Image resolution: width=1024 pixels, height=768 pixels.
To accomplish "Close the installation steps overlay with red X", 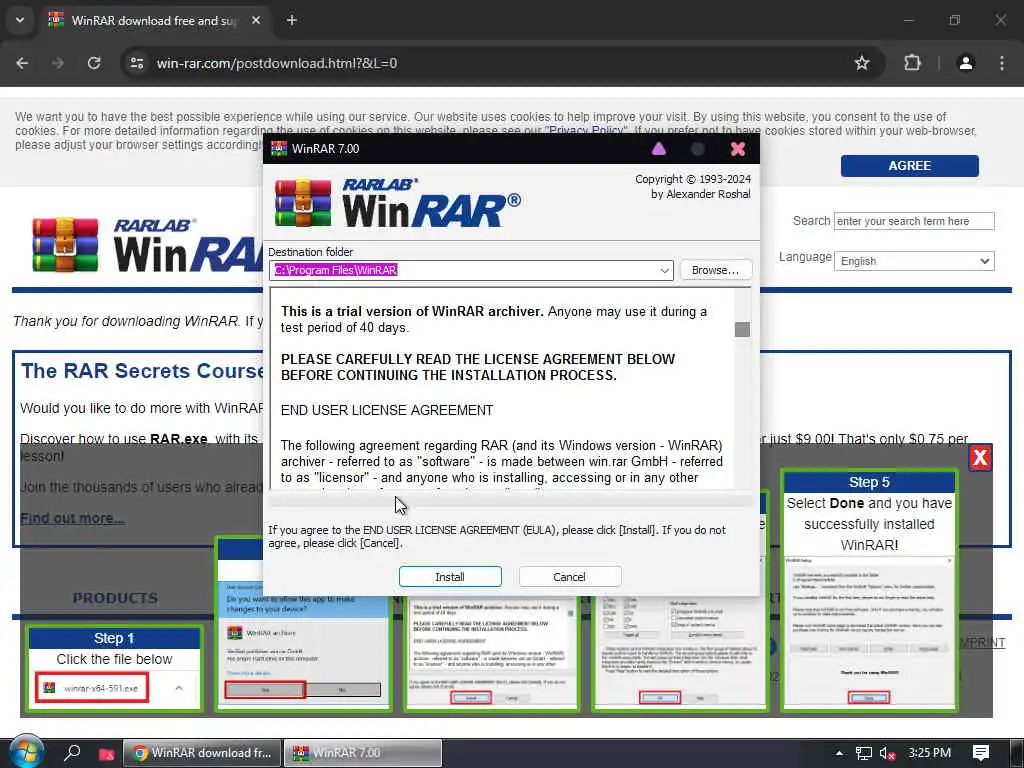I will pyautogui.click(x=980, y=458).
